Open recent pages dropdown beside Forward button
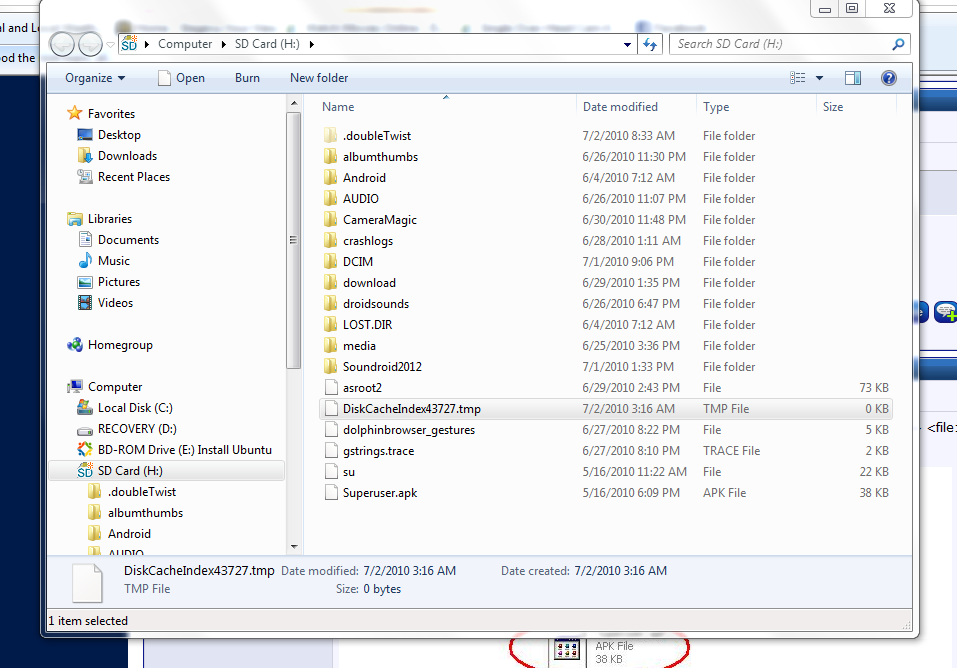Viewport: 957px width, 668px height. (x=110, y=45)
